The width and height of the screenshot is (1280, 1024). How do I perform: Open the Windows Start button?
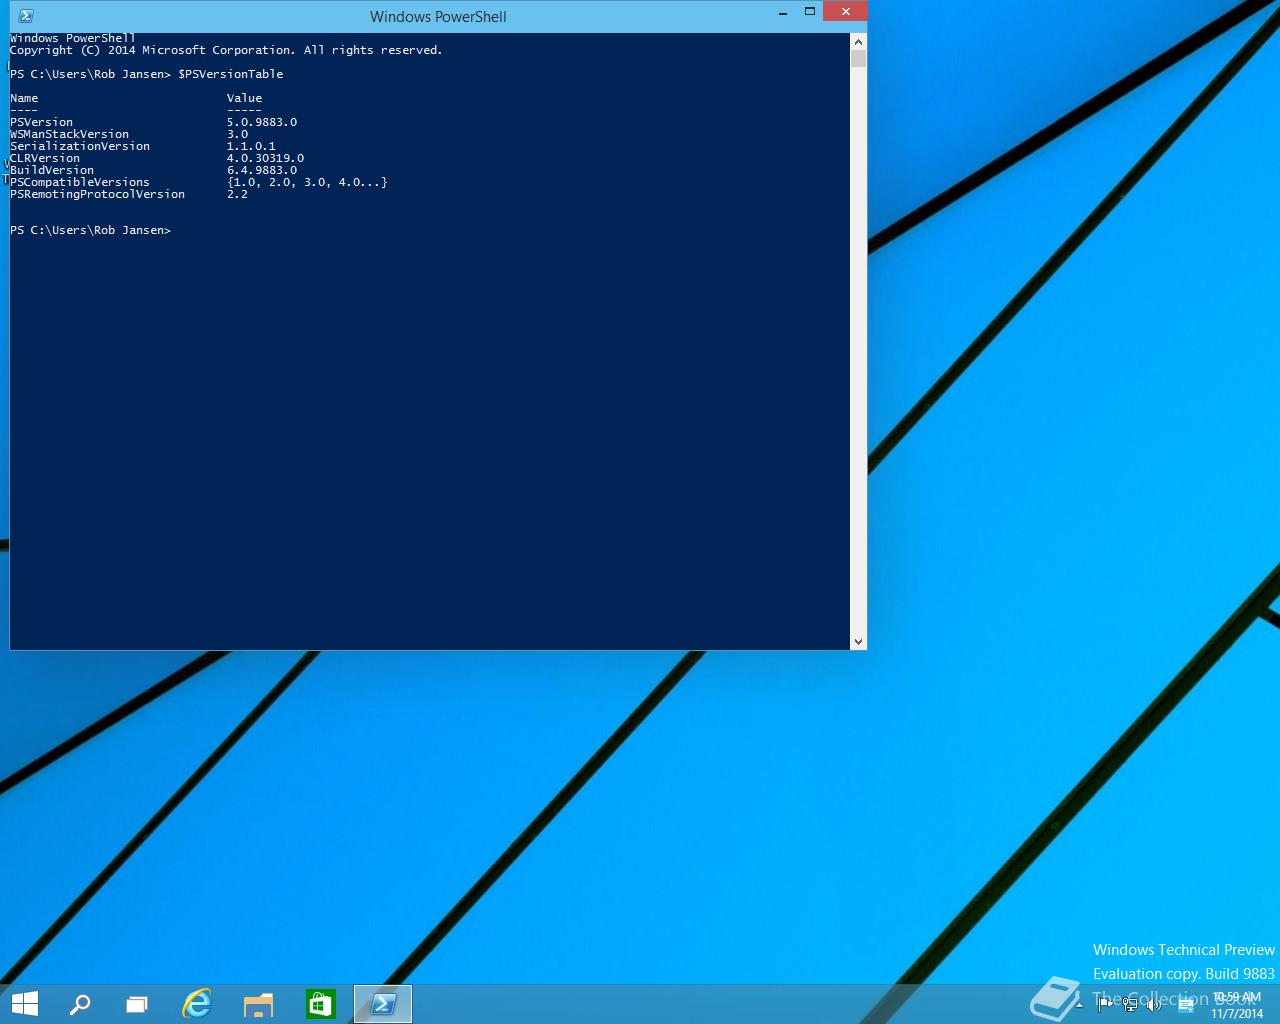click(24, 1004)
